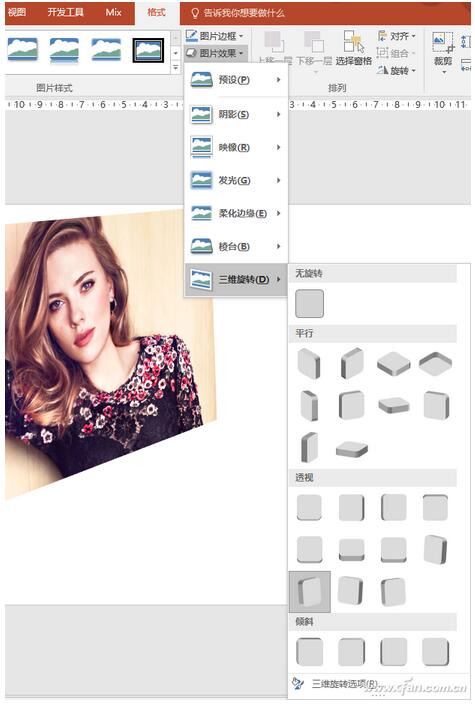Select the highlighted perspective preset in 透视 last row

(x=309, y=591)
